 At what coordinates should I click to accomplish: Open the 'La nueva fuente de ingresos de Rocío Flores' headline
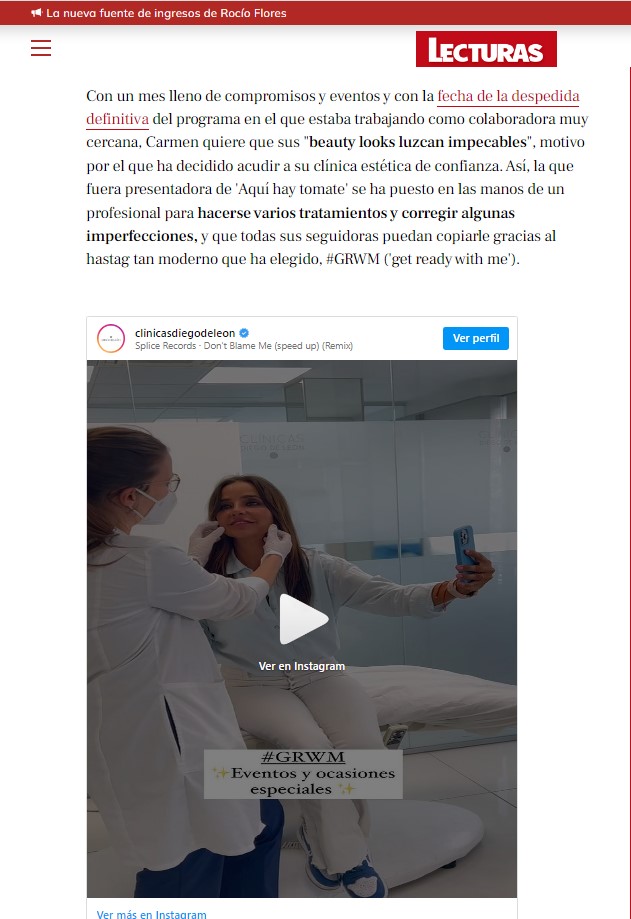pyautogui.click(x=166, y=13)
